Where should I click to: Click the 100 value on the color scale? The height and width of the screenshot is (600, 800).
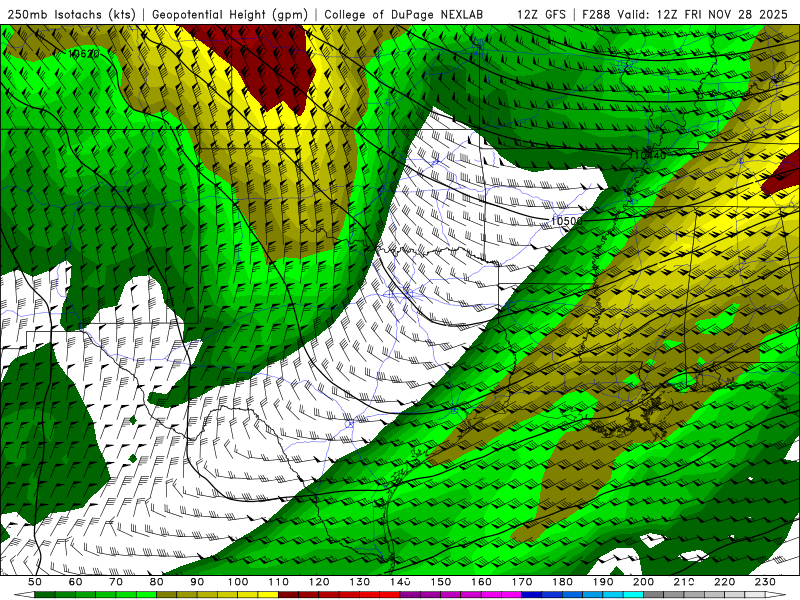coord(238,582)
